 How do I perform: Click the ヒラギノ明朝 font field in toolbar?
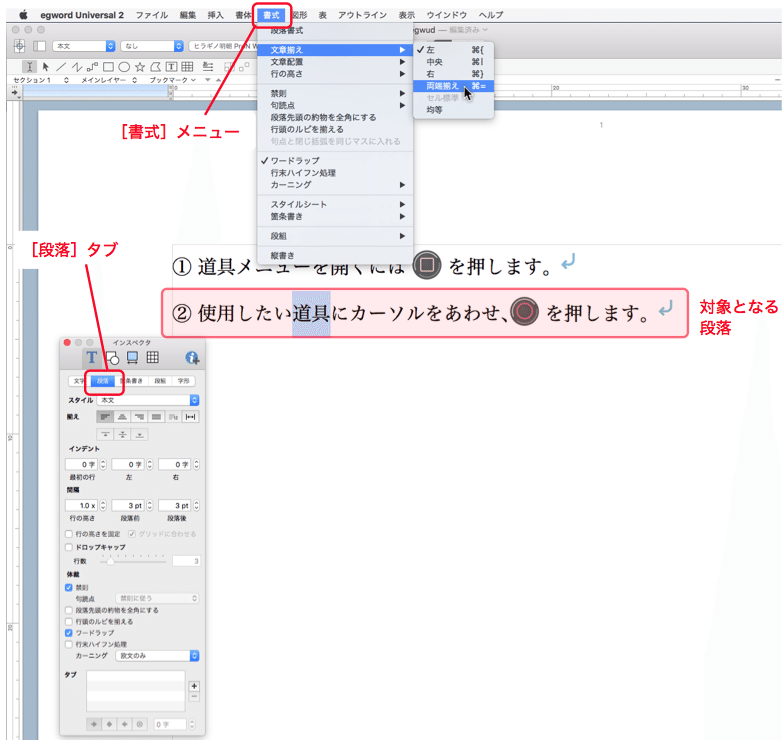coord(223,46)
